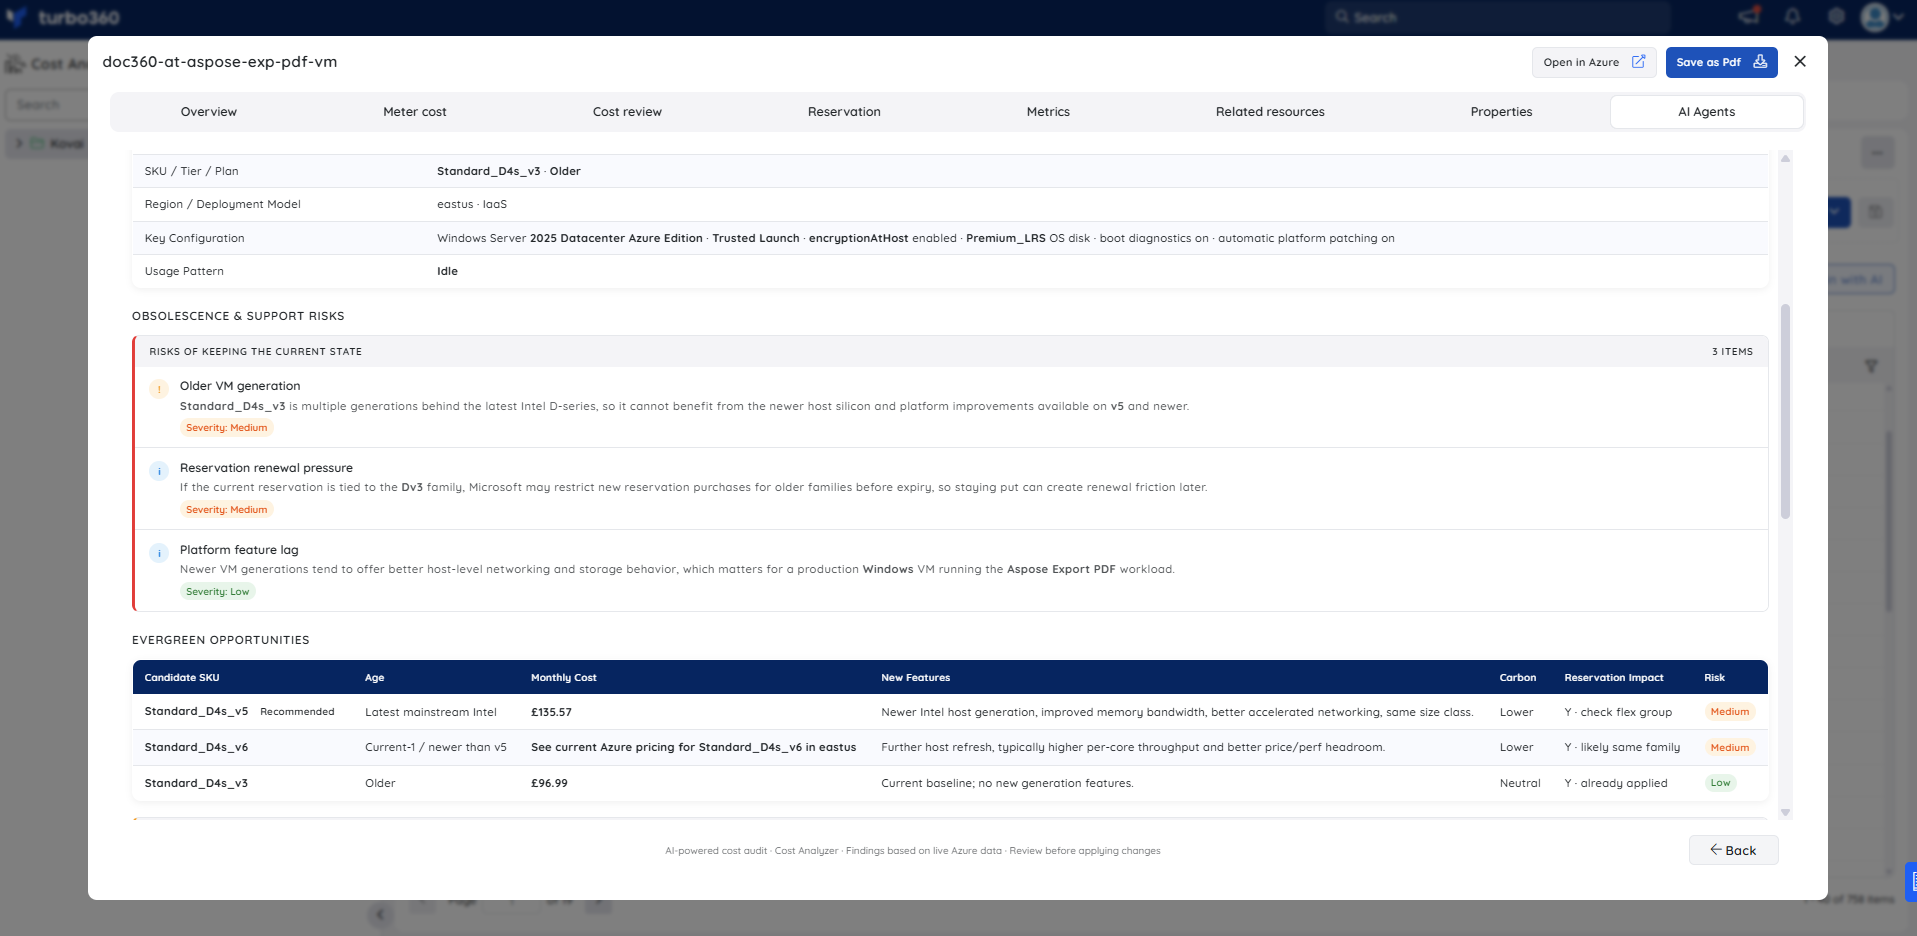This screenshot has width=1917, height=936.
Task: Click the info icon beside Reservation renewal pressure
Action: tap(159, 471)
